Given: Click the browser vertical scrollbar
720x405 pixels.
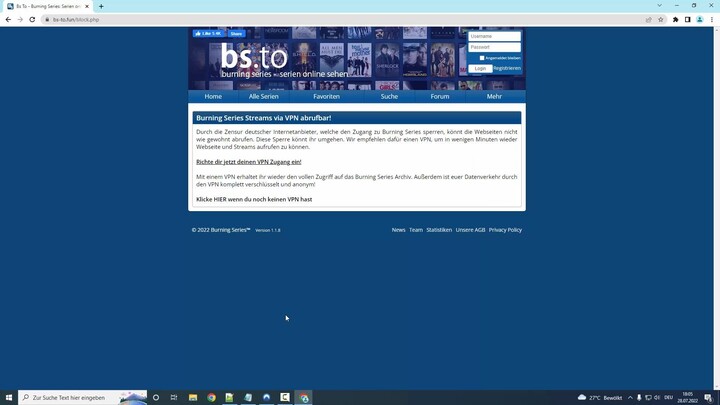Looking at the screenshot, I should tap(717, 208).
